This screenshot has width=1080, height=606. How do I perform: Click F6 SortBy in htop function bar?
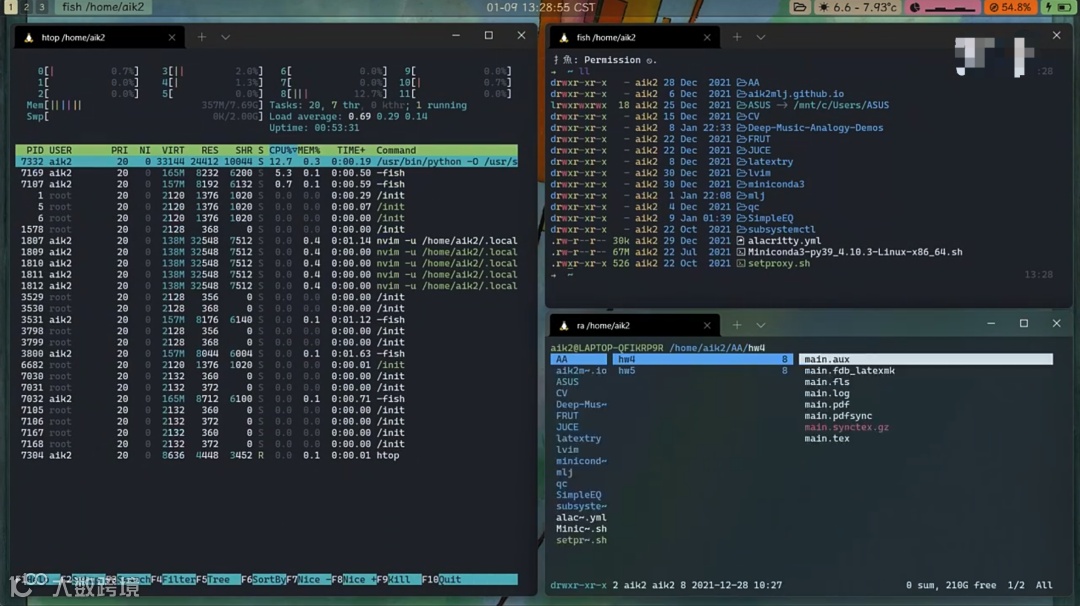[x=264, y=580]
